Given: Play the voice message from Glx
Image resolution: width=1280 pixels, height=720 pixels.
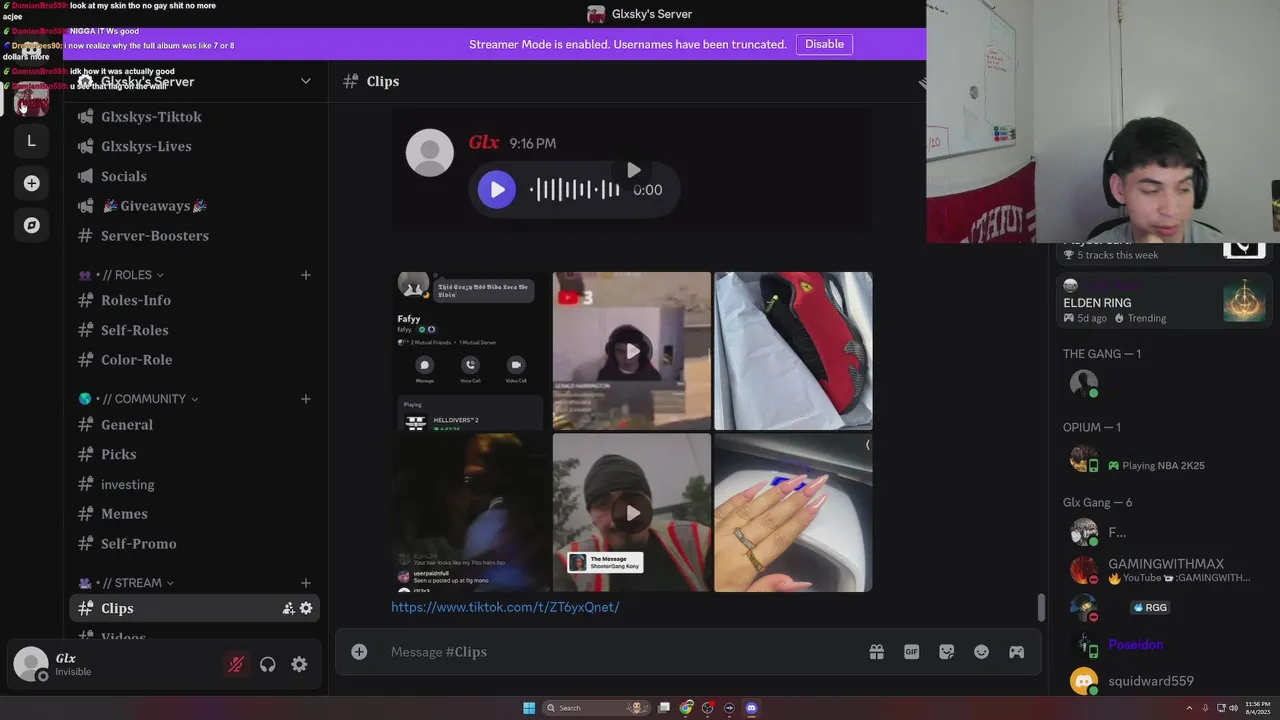Looking at the screenshot, I should point(497,189).
